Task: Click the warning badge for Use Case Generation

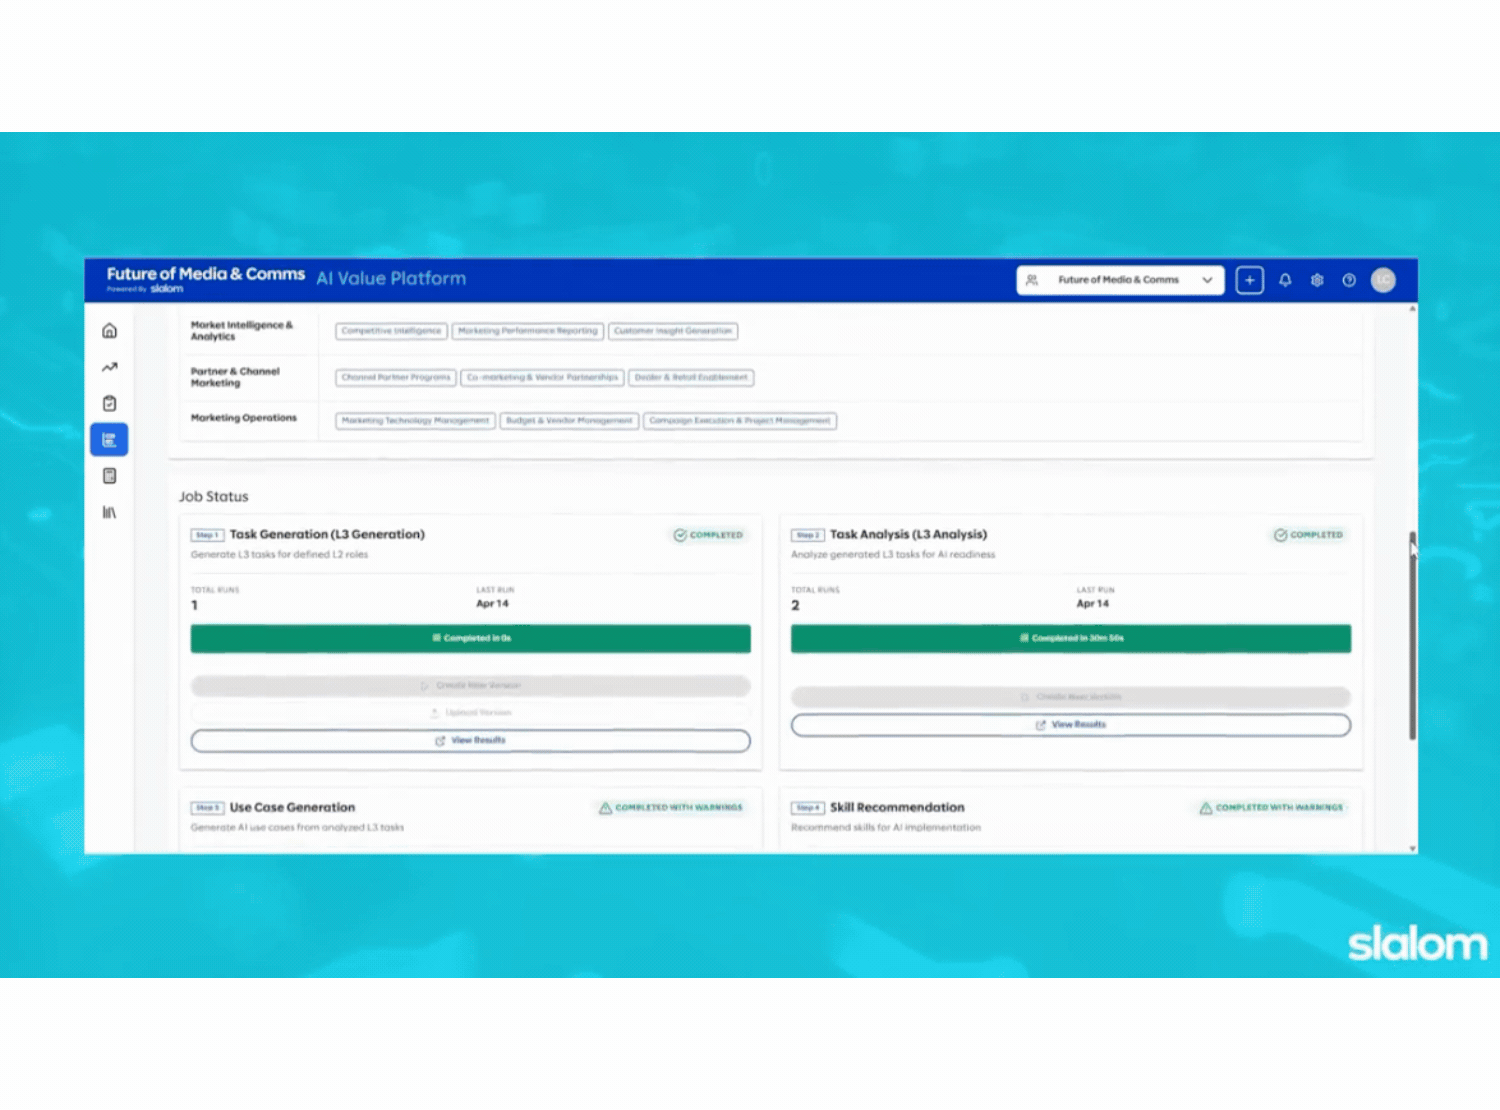Action: click(x=671, y=808)
